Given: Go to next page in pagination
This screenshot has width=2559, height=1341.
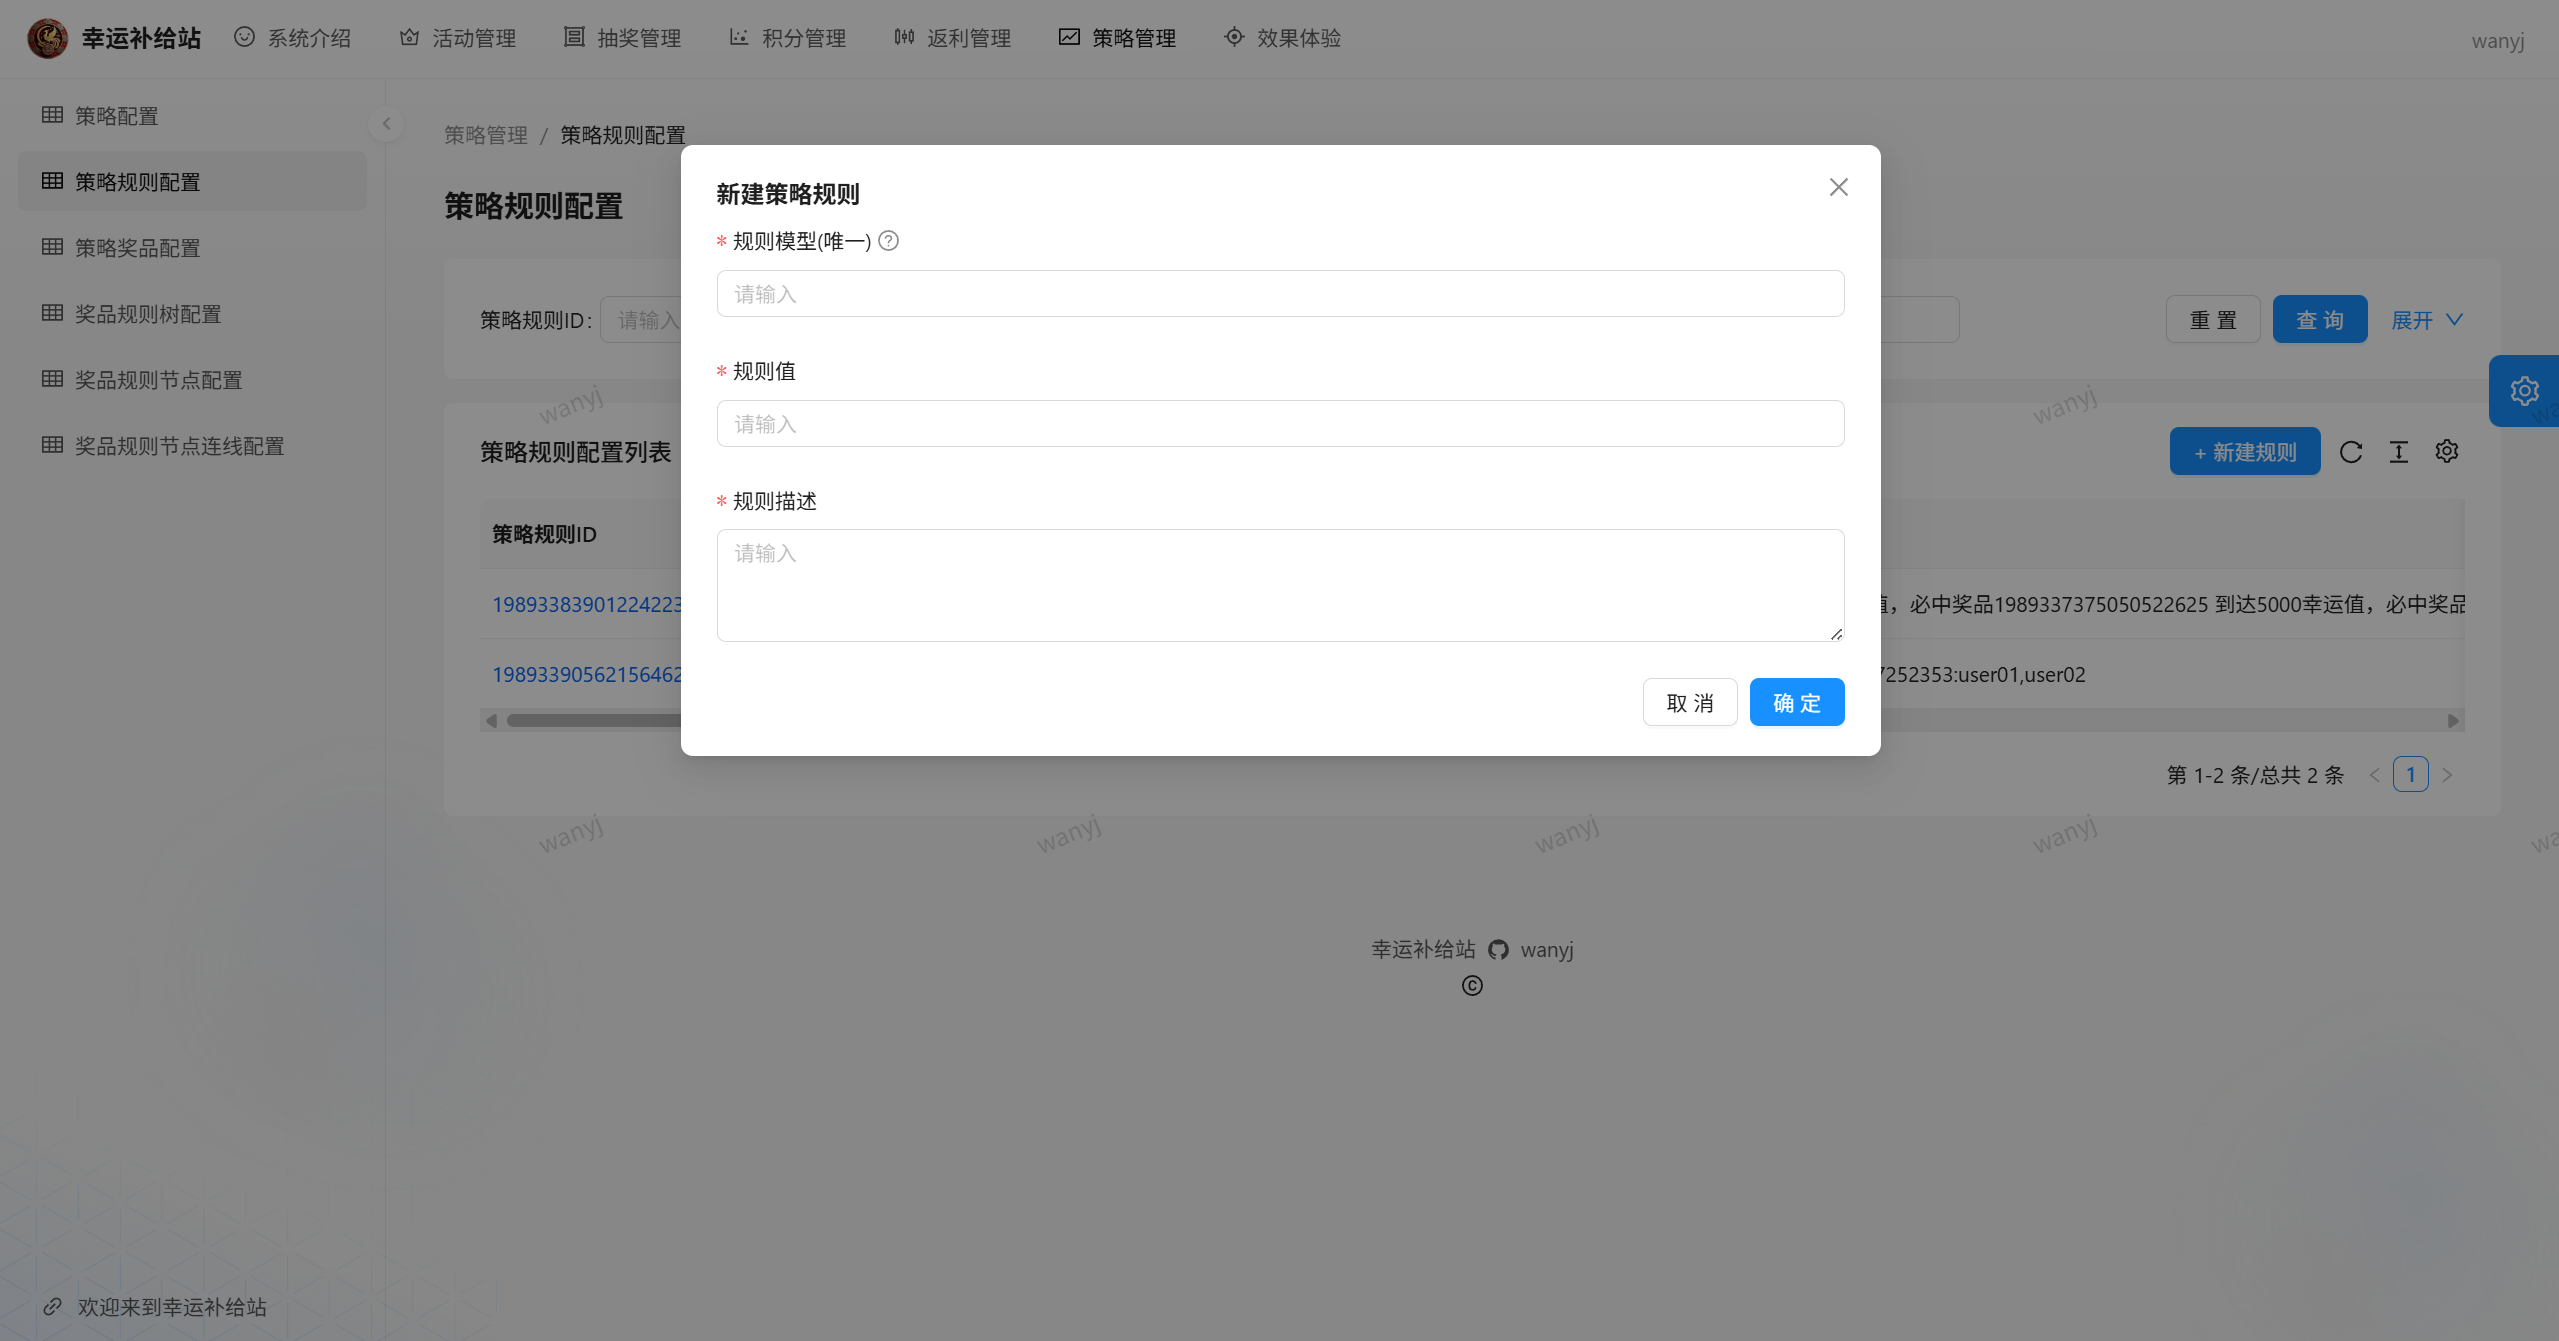Looking at the screenshot, I should click(2447, 775).
